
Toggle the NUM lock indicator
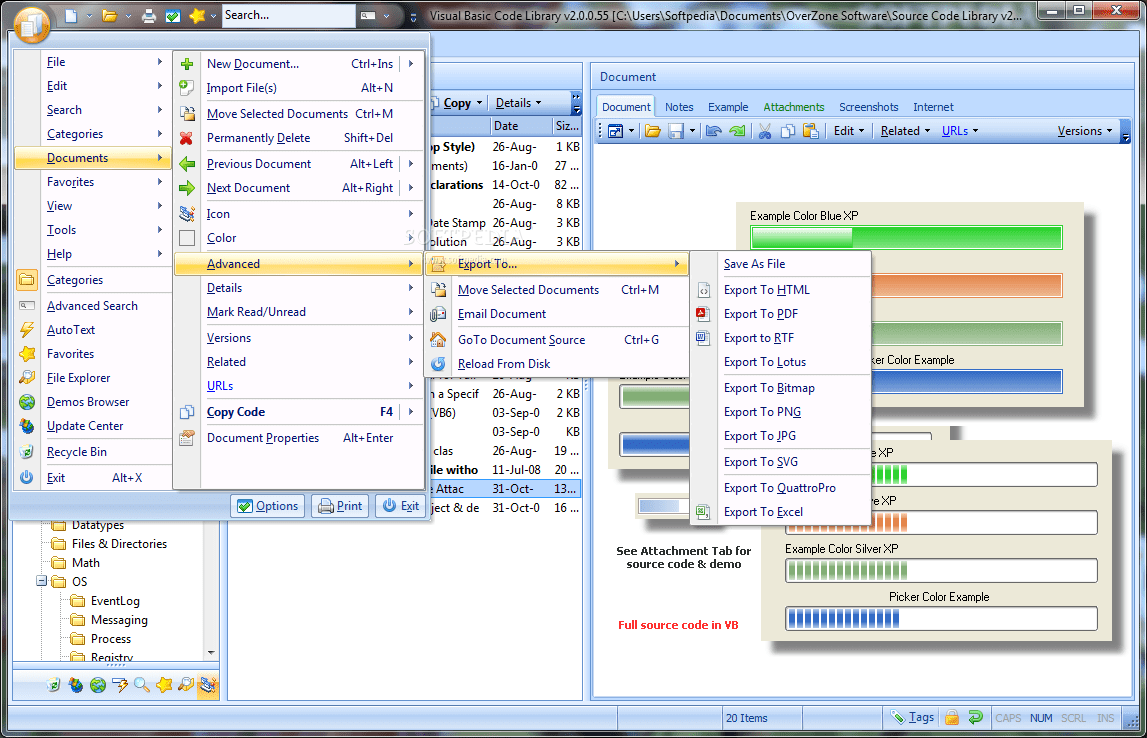click(1041, 718)
